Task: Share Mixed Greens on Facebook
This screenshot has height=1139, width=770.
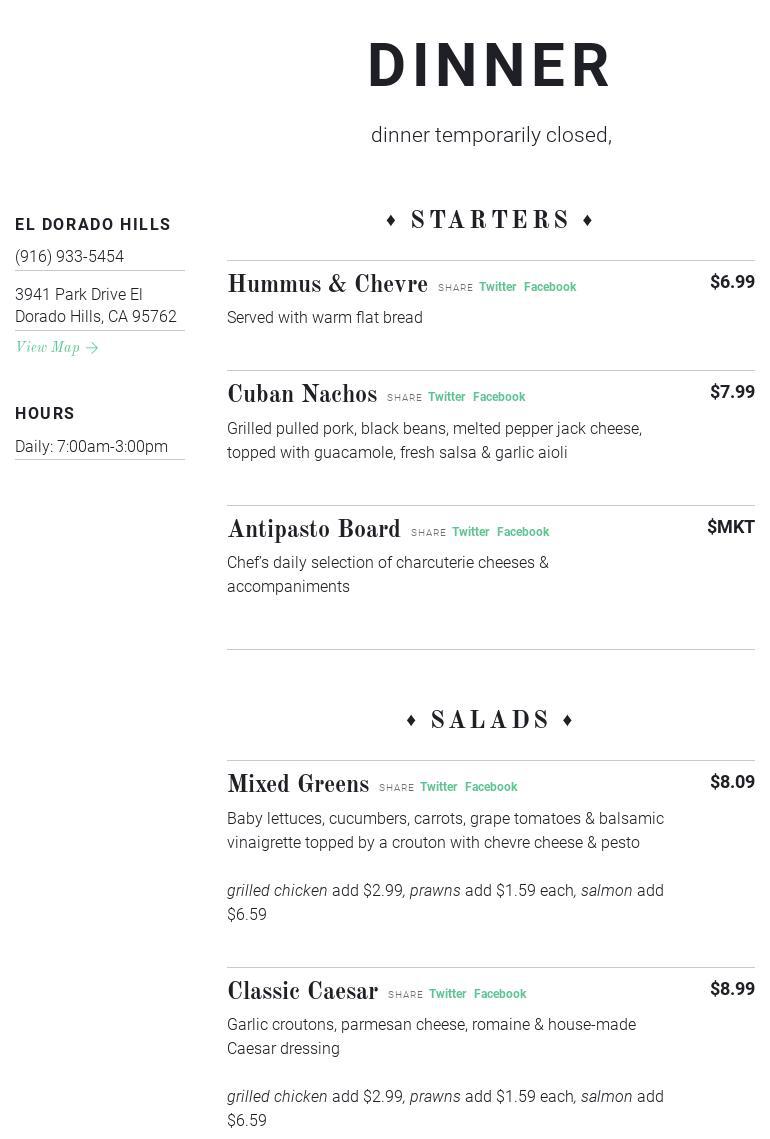Action: pyautogui.click(x=491, y=787)
